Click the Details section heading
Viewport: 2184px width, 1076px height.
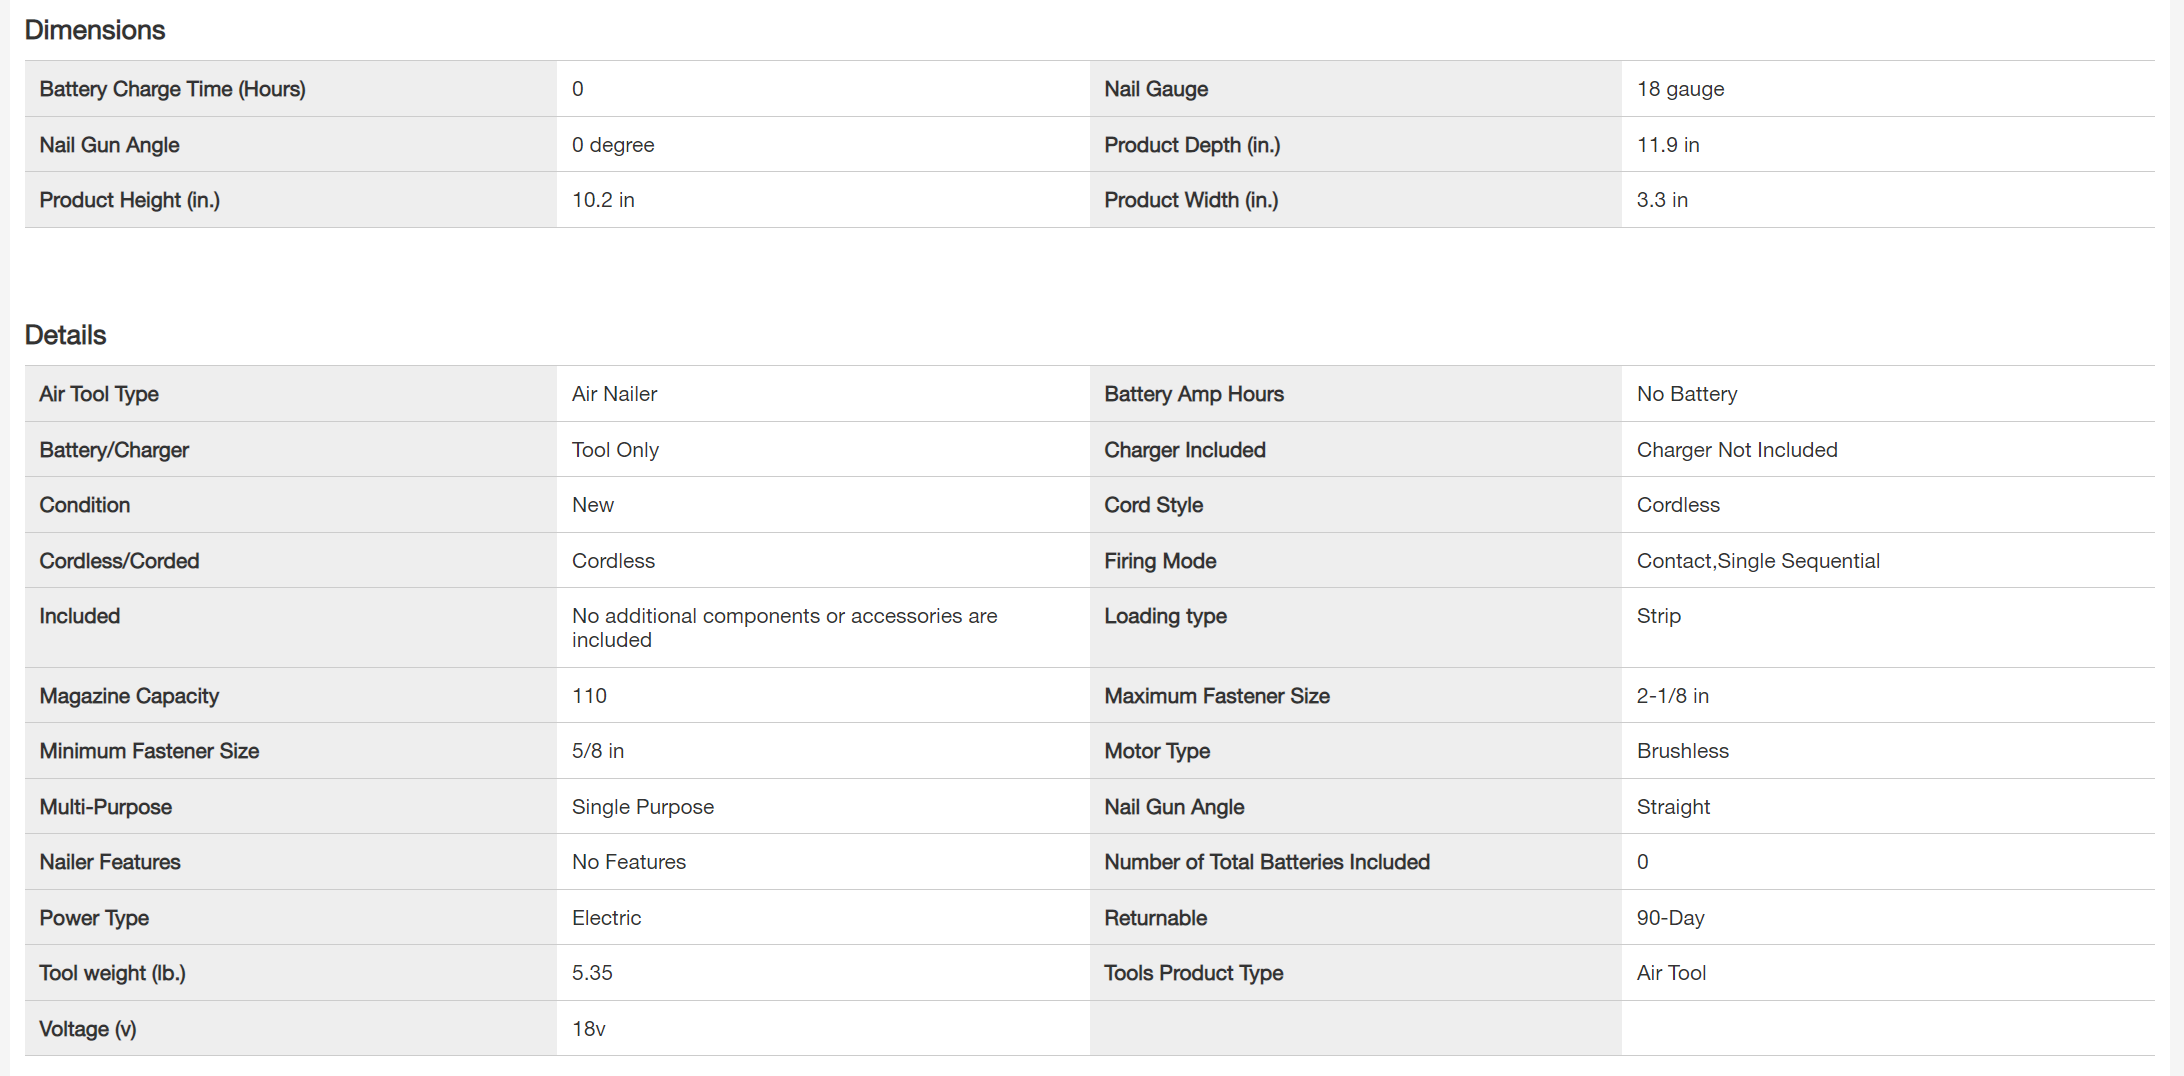point(66,335)
